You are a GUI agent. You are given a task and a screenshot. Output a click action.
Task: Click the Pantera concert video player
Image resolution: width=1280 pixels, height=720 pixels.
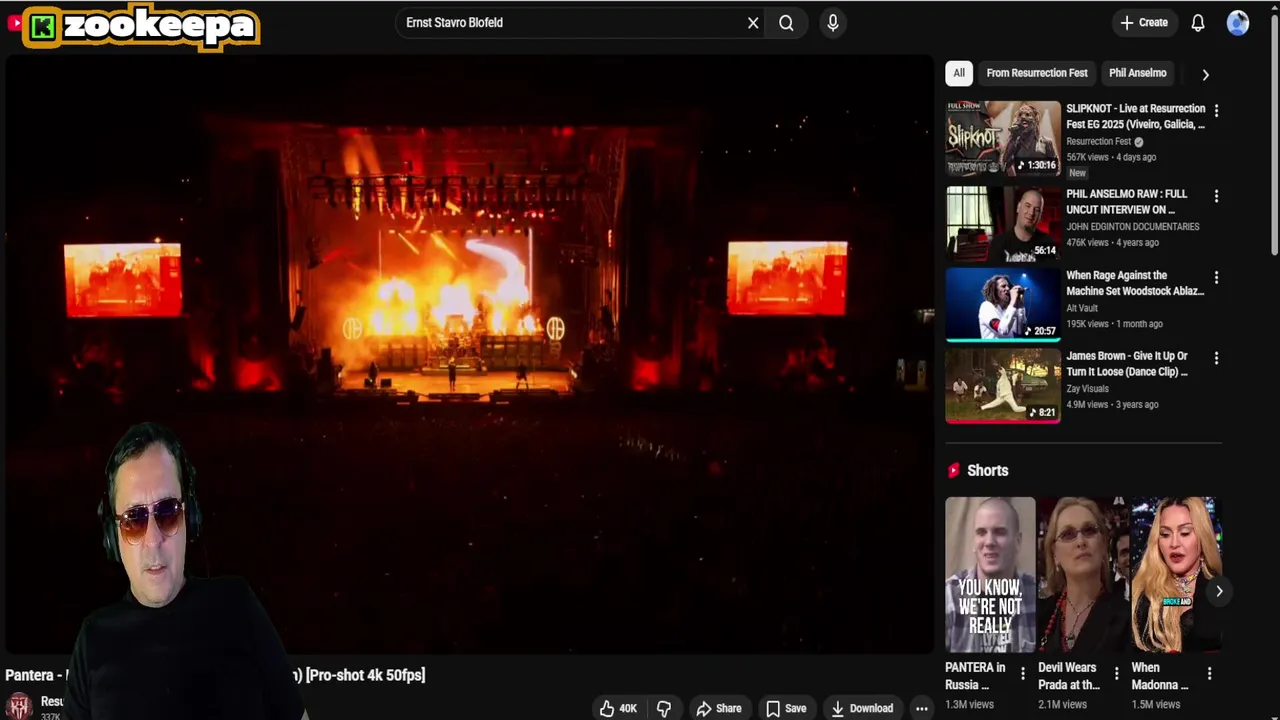[470, 354]
